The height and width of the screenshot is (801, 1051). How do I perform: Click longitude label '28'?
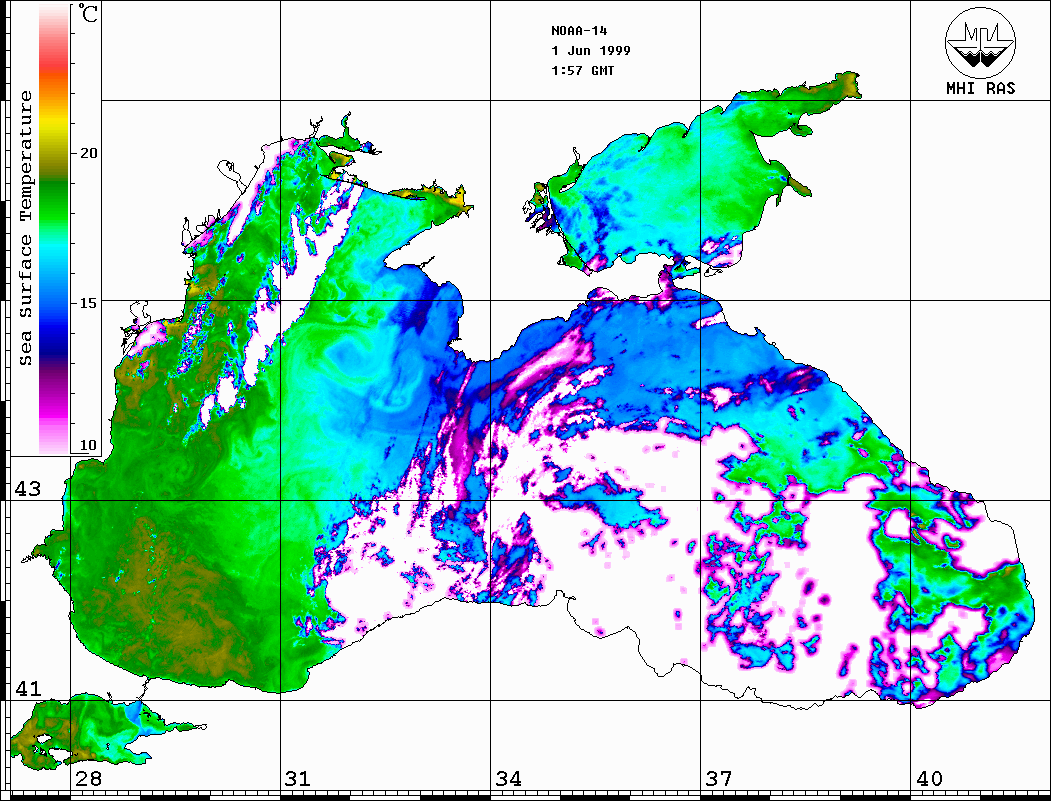[88, 779]
